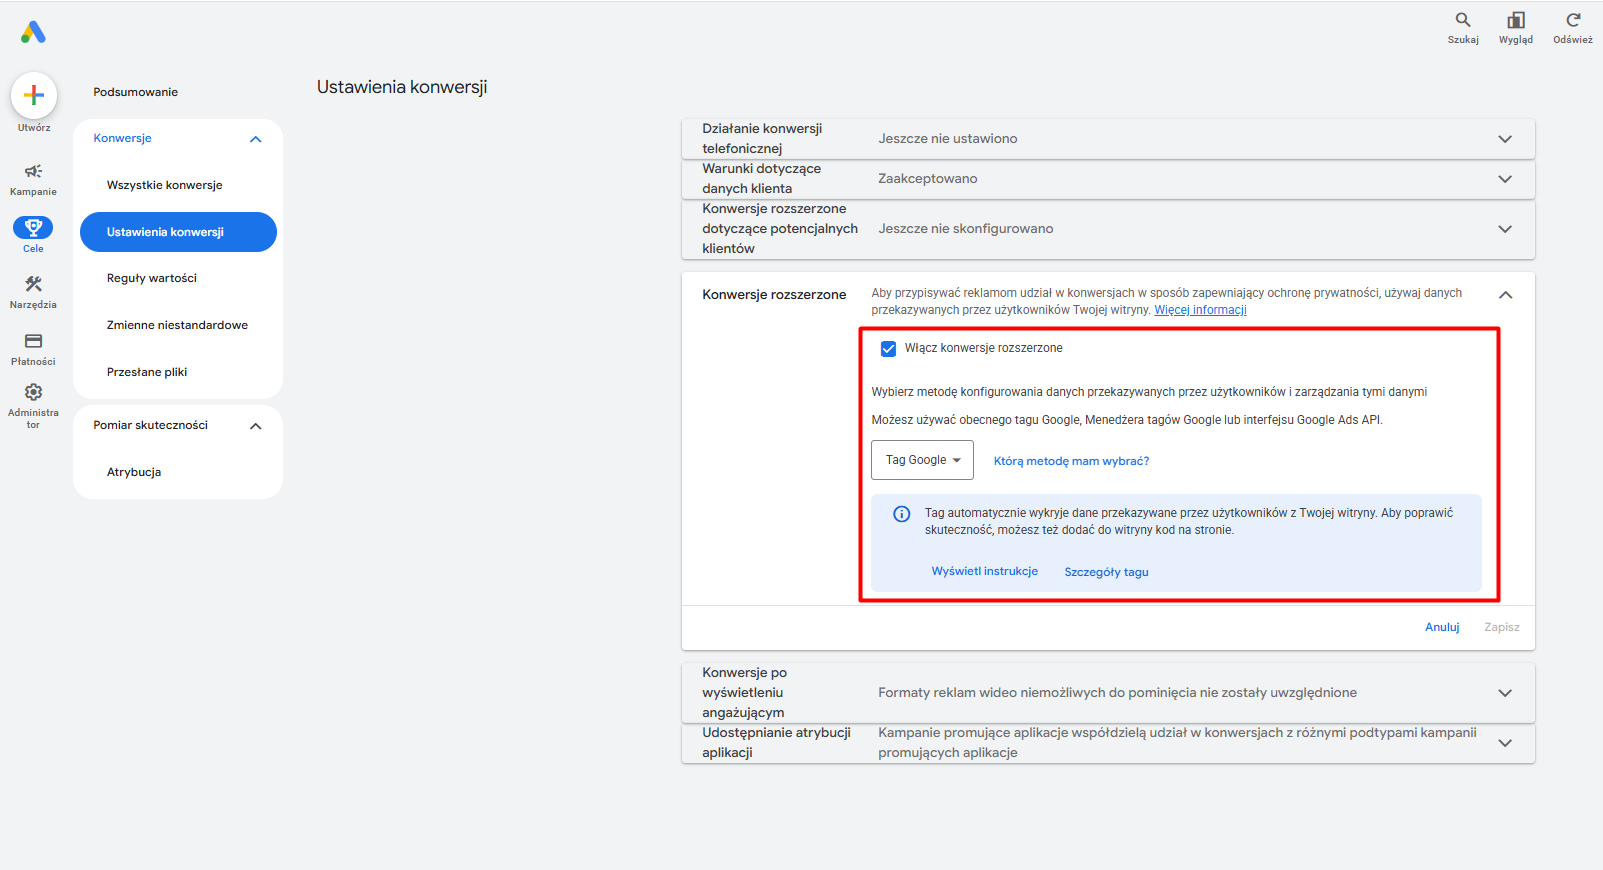The image size is (1603, 870).
Task: Click Wyświetl instrukcje link
Action: (x=985, y=571)
